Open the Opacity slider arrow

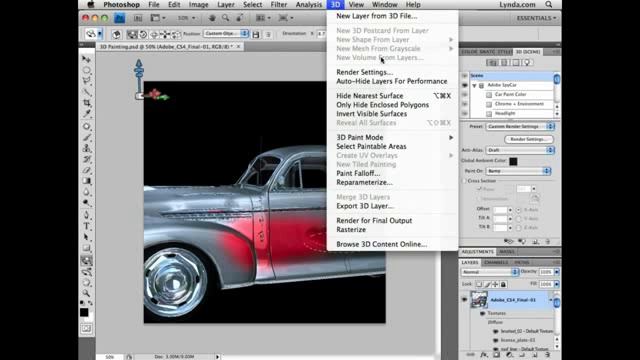click(557, 272)
